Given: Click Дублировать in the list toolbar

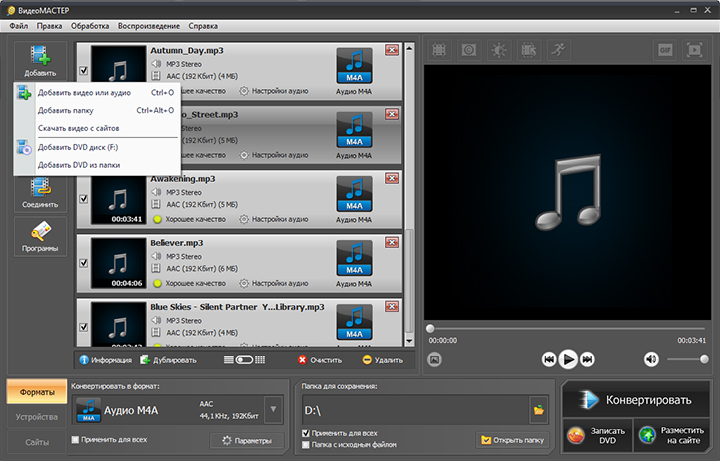Looking at the screenshot, I should click(169, 360).
